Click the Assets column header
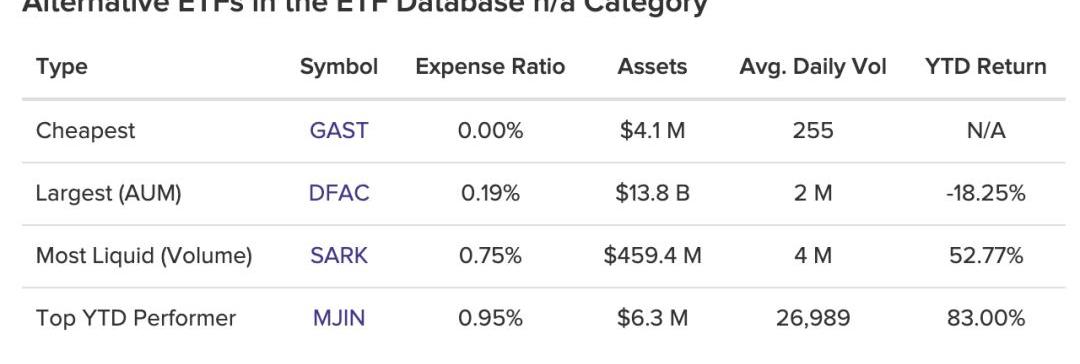Image resolution: width=1080 pixels, height=364 pixels. tap(652, 67)
